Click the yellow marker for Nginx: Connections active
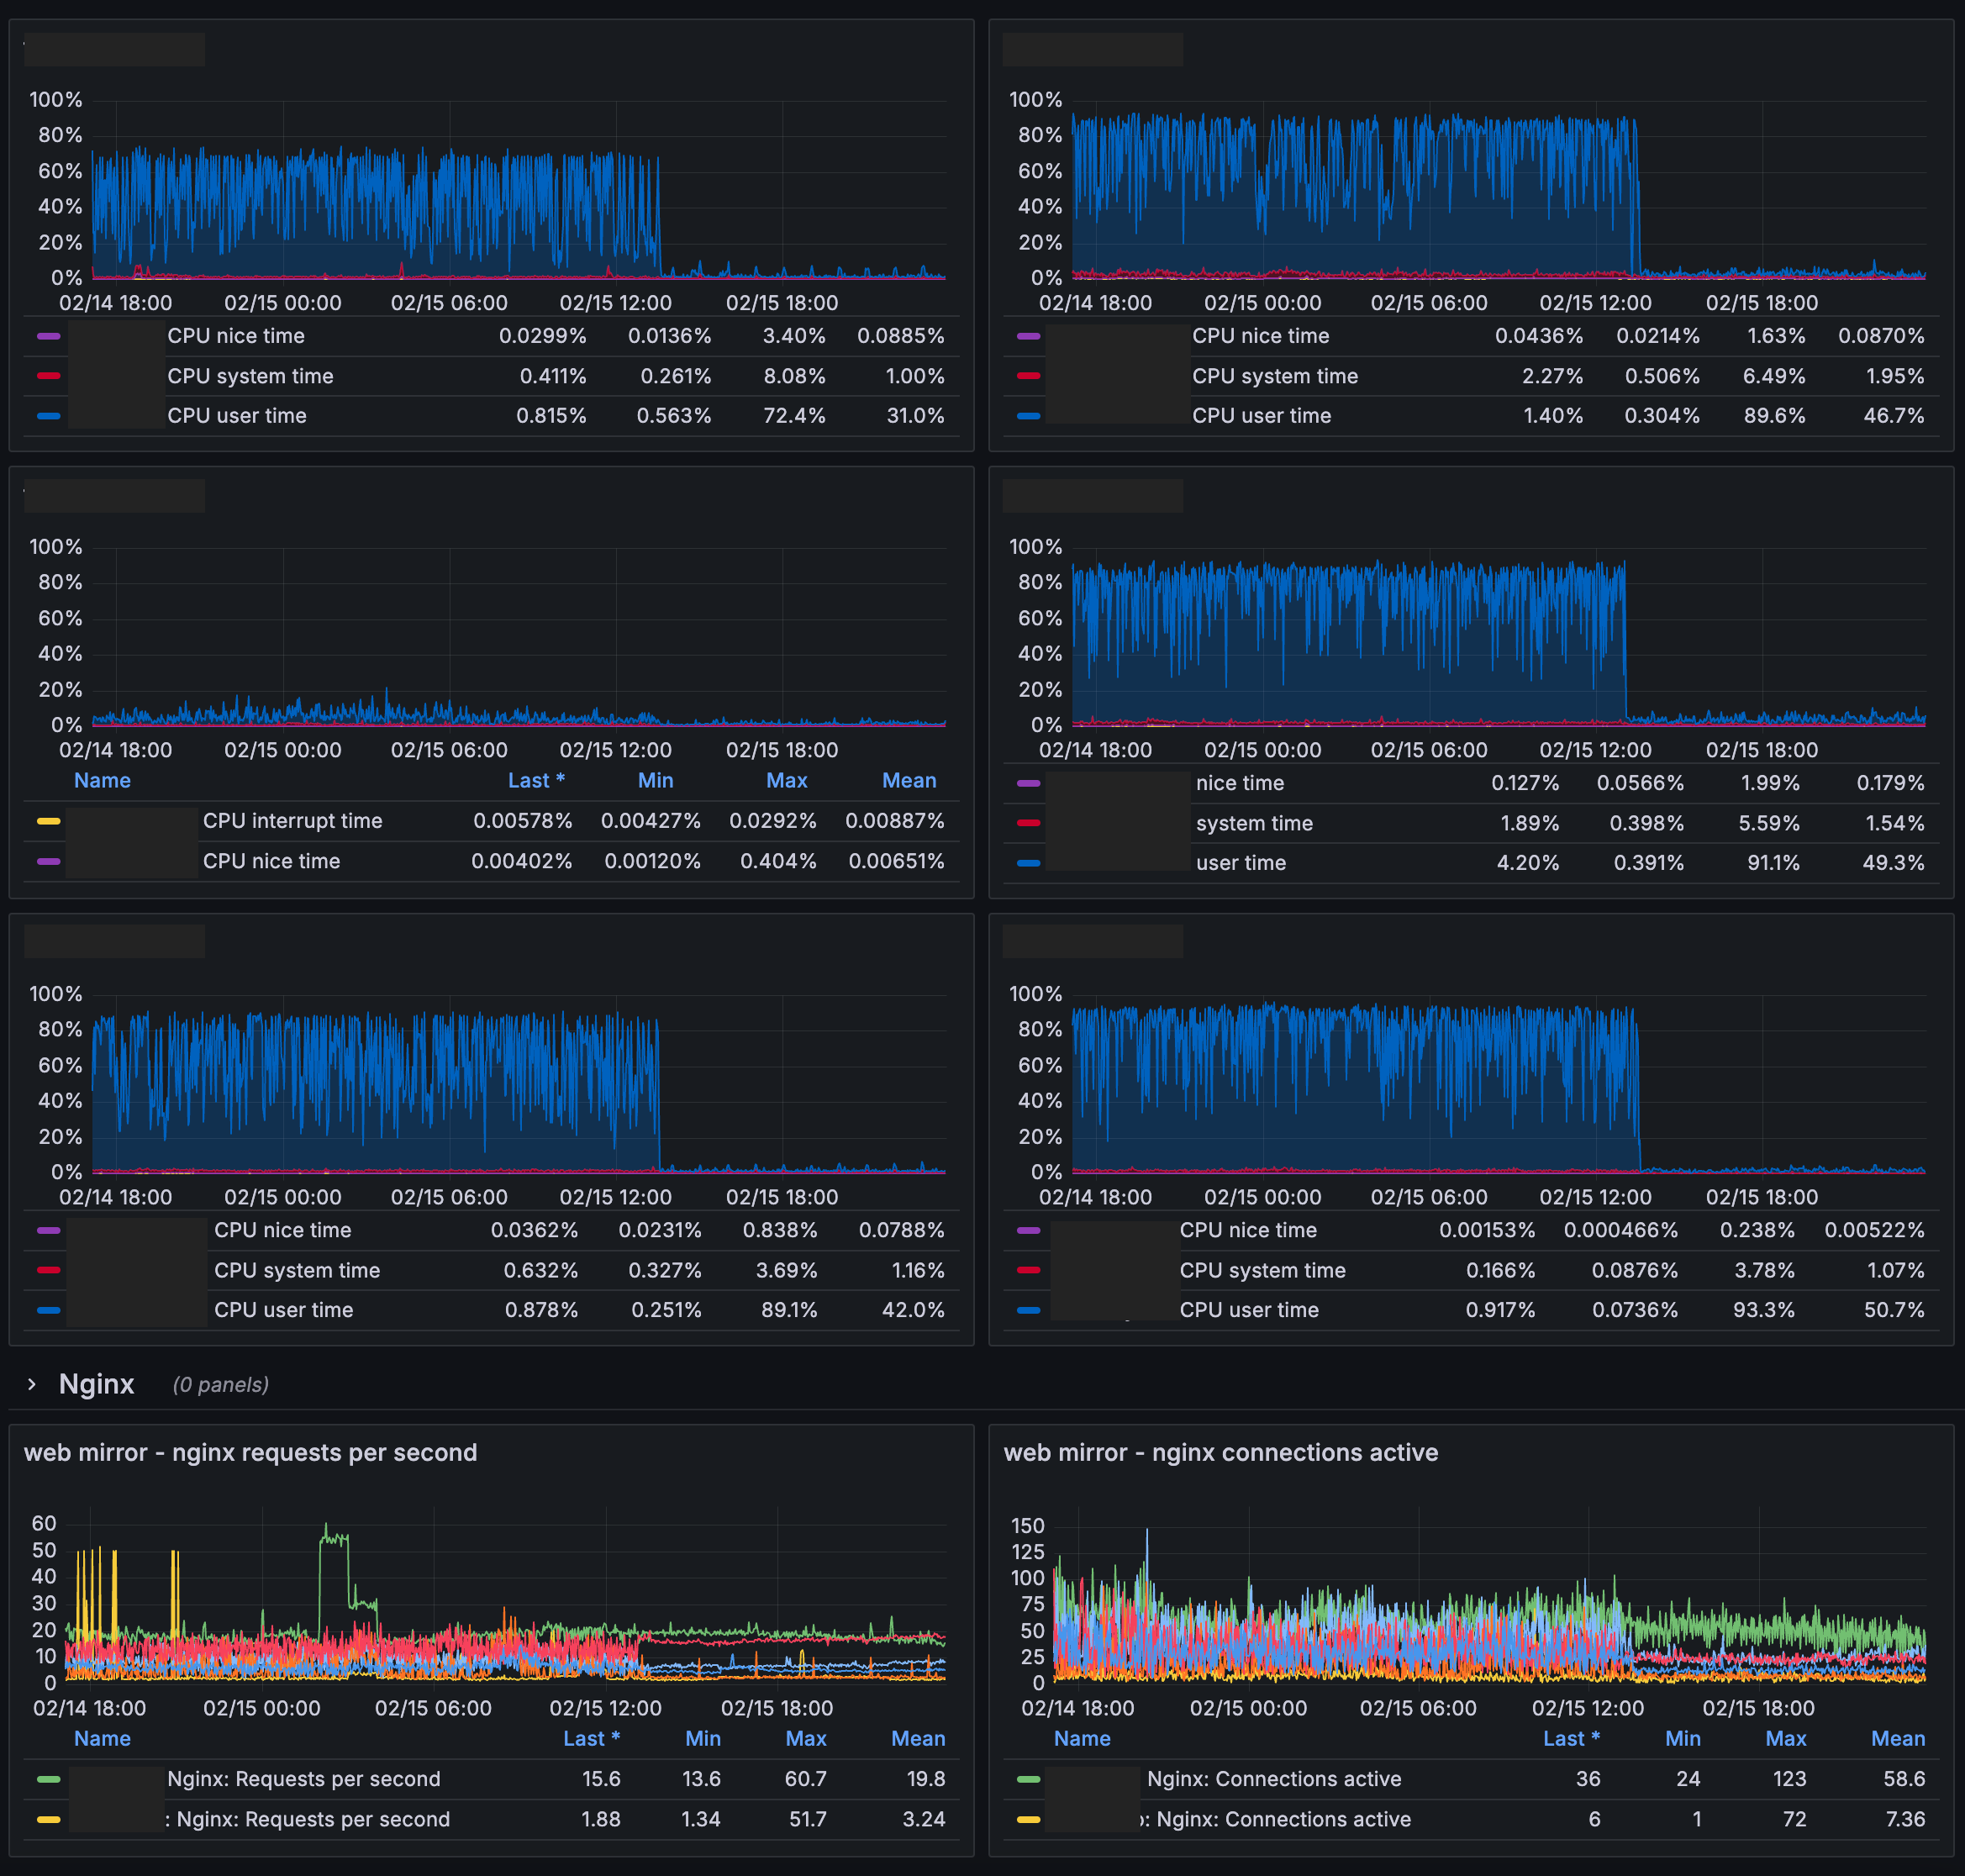Viewport: 1965px width, 1876px height. coord(1027,1819)
